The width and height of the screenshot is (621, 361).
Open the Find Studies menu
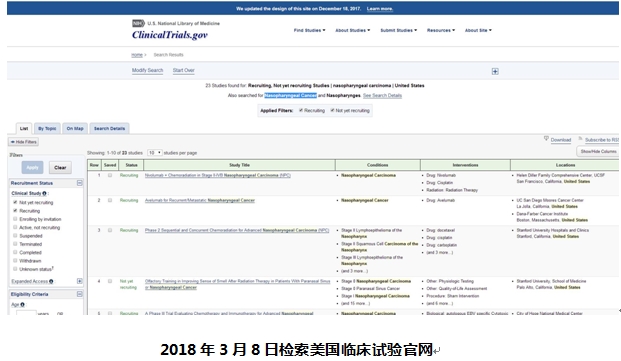(309, 30)
